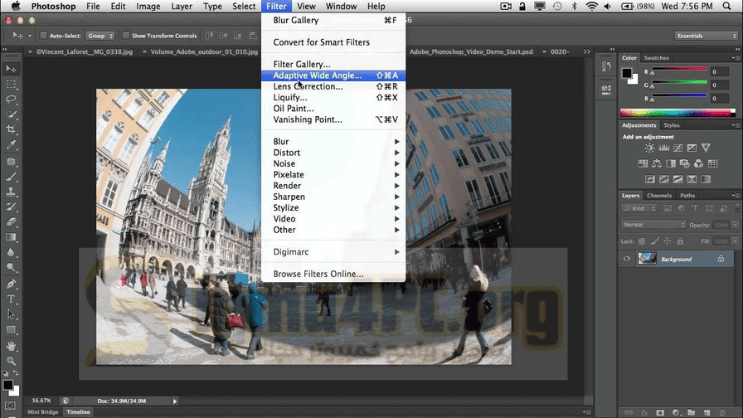Expand the Render submenu

(333, 186)
